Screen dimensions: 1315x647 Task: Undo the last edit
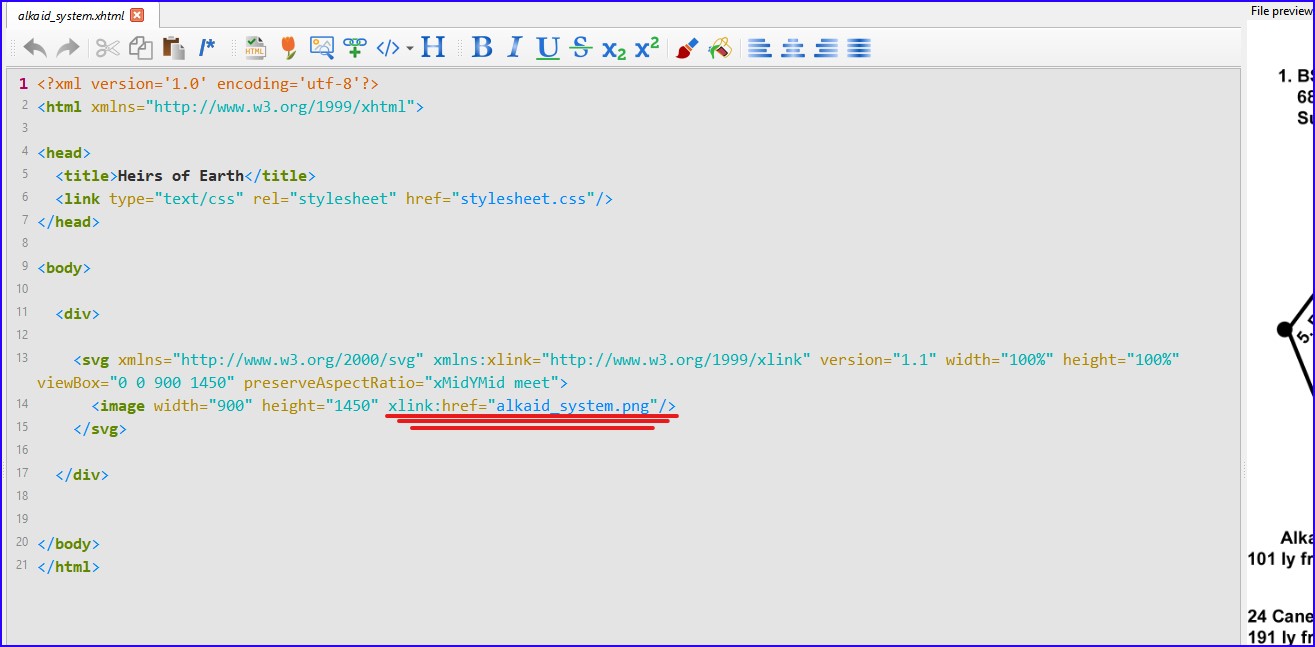coord(35,47)
